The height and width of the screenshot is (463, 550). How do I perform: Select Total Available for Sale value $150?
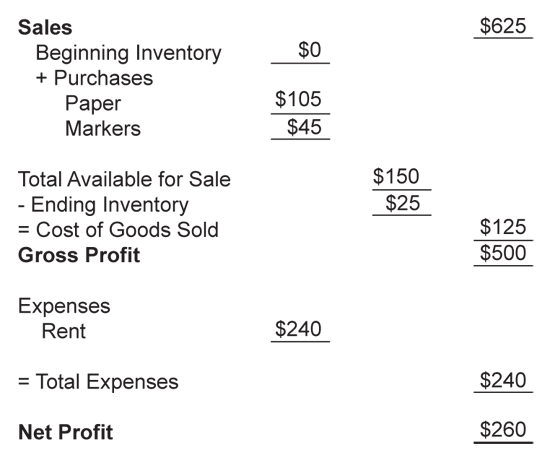(x=396, y=176)
